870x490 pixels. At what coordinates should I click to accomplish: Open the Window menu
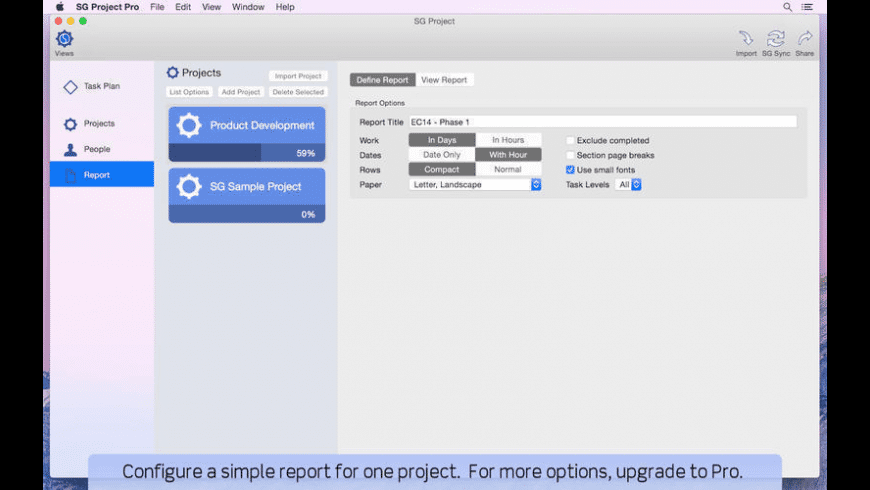pos(248,7)
